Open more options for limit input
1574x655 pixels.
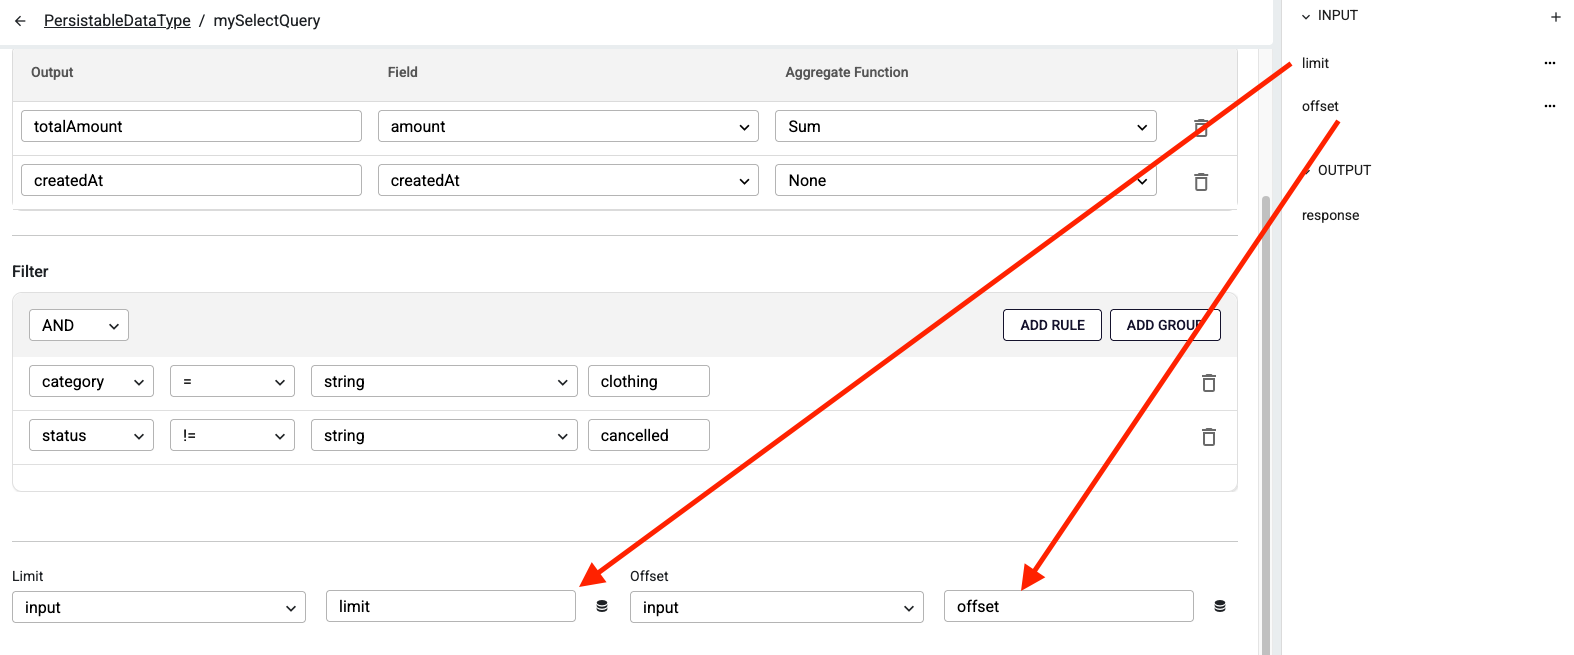[1549, 63]
